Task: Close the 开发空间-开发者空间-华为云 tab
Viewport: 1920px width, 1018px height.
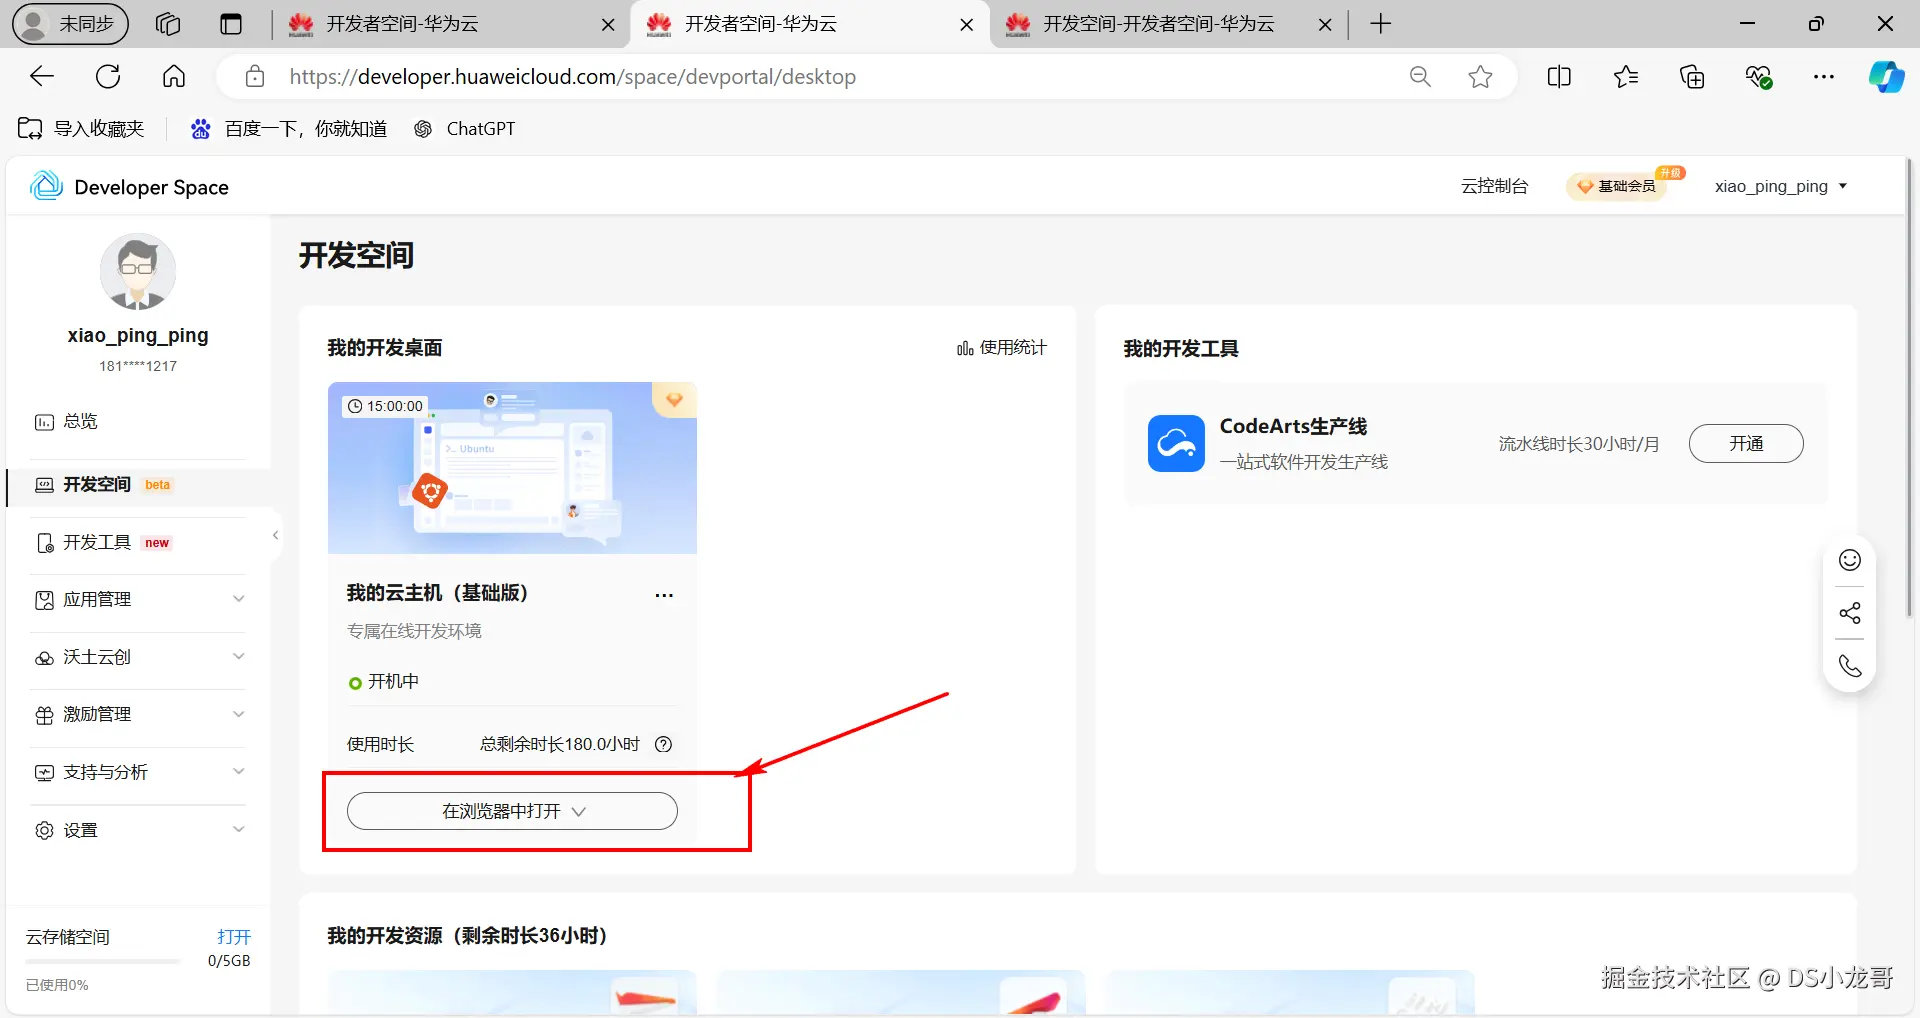Action: 1325,25
